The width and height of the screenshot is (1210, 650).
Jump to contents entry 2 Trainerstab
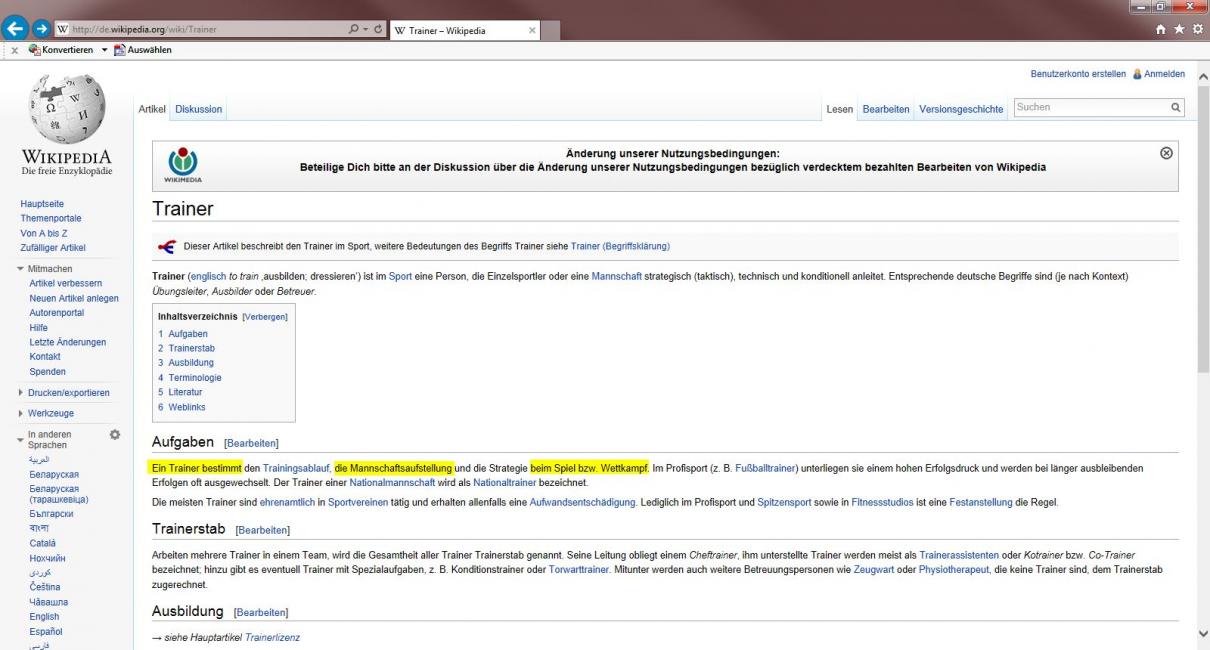[x=186, y=348]
